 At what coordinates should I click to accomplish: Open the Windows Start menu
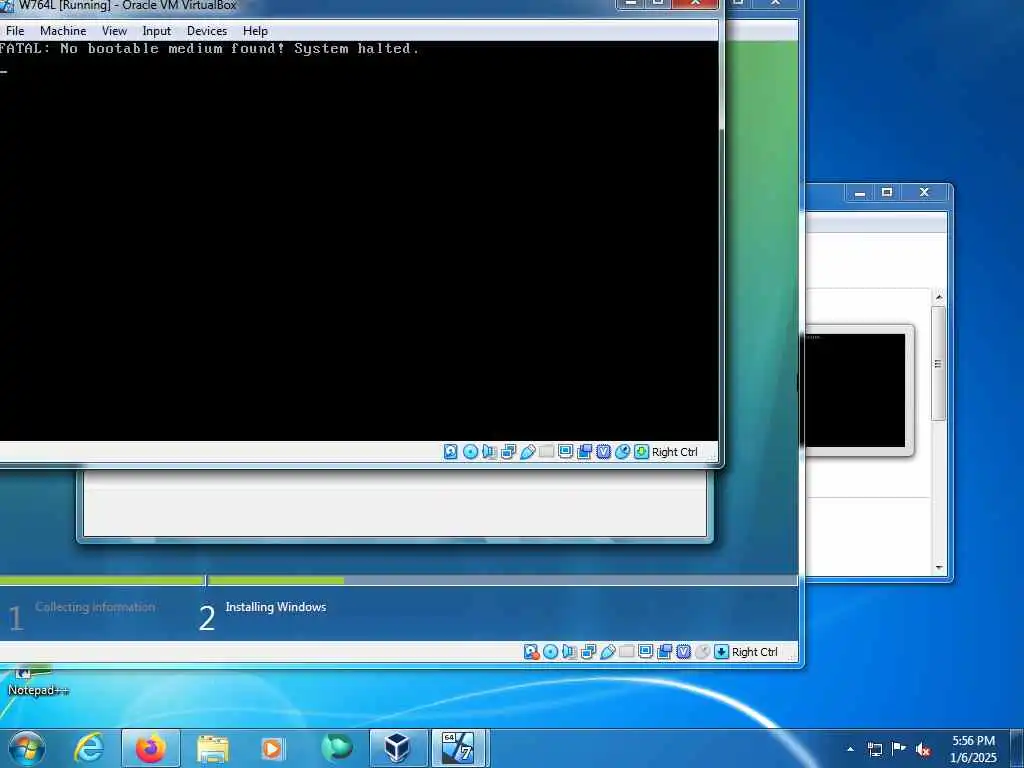(27, 748)
